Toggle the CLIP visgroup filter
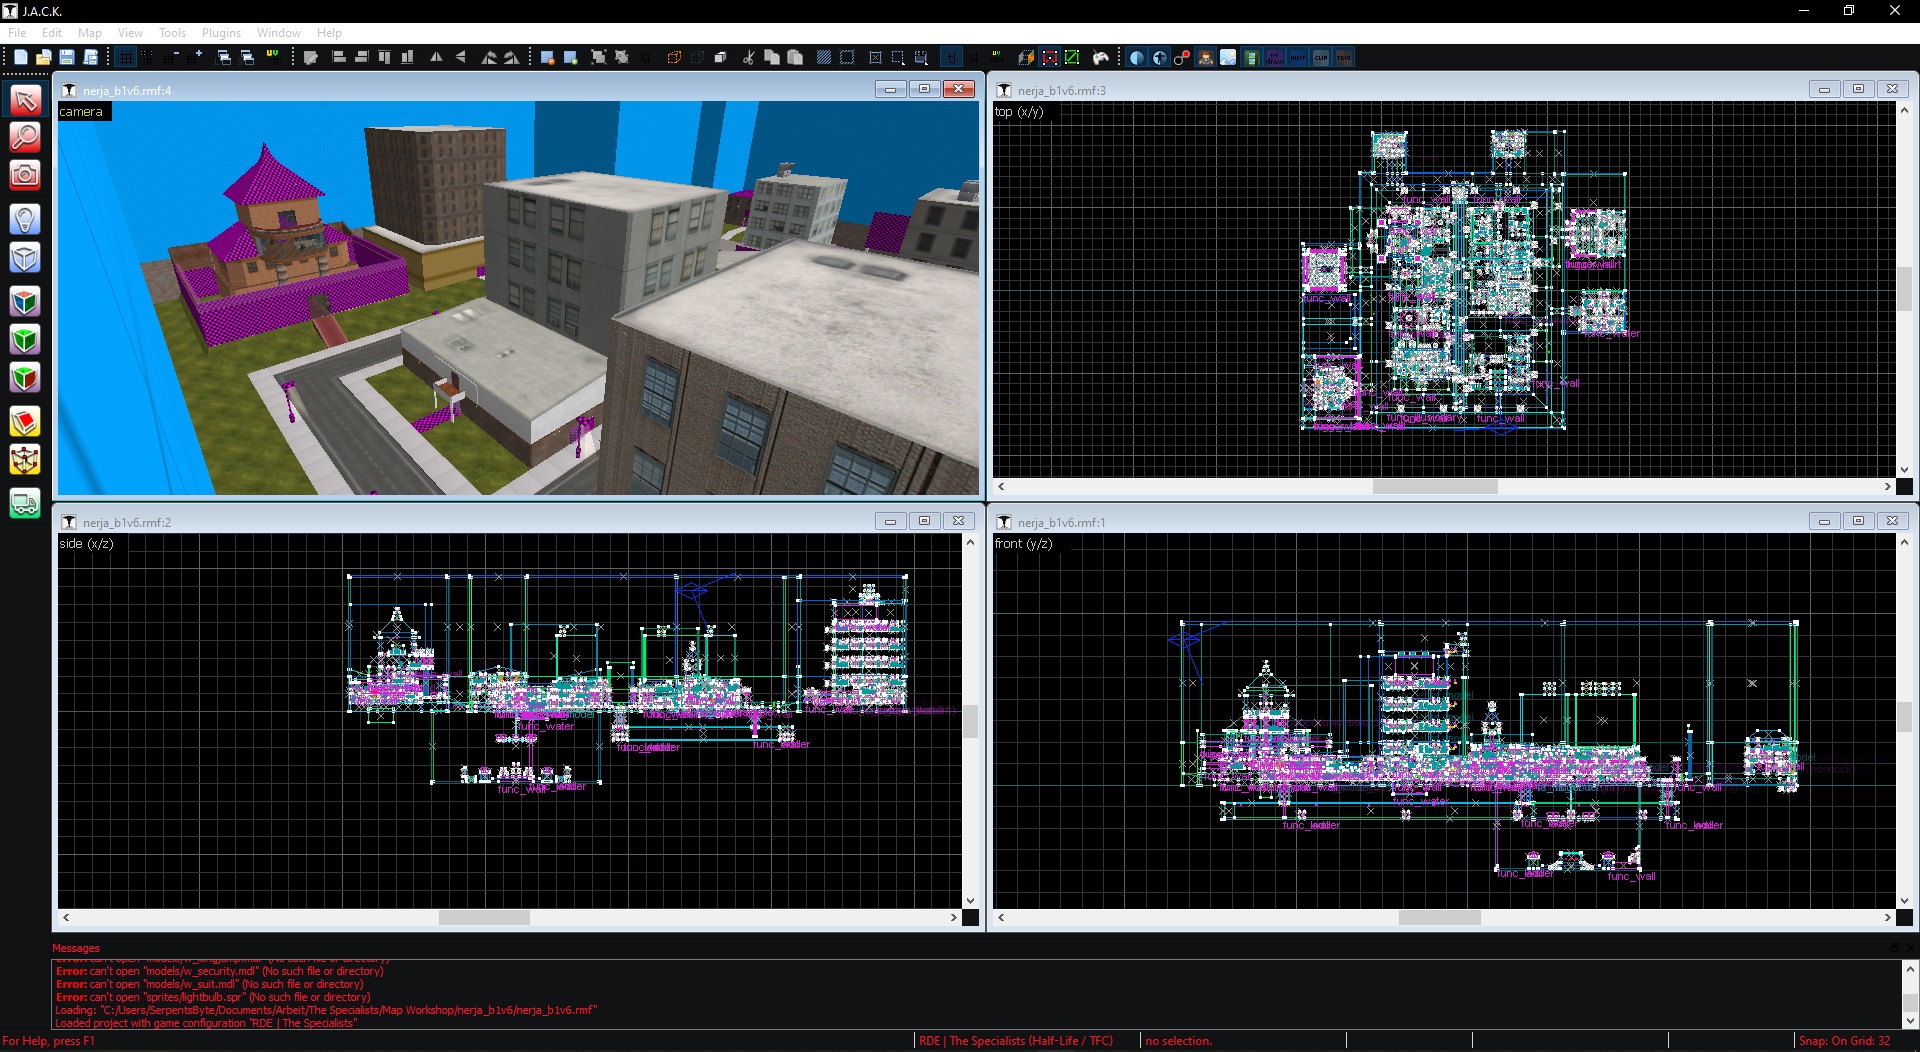Viewport: 1920px width, 1052px height. (1321, 58)
